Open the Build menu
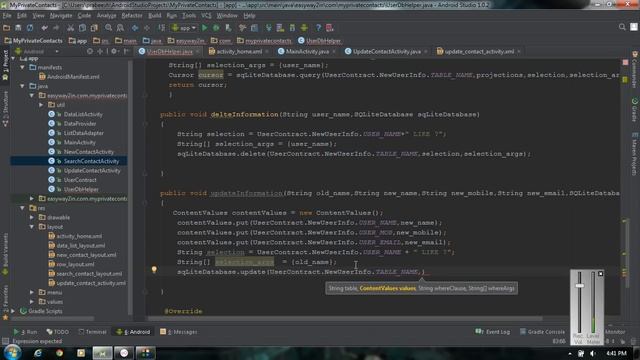This screenshot has width=640, height=360. (x=154, y=16)
